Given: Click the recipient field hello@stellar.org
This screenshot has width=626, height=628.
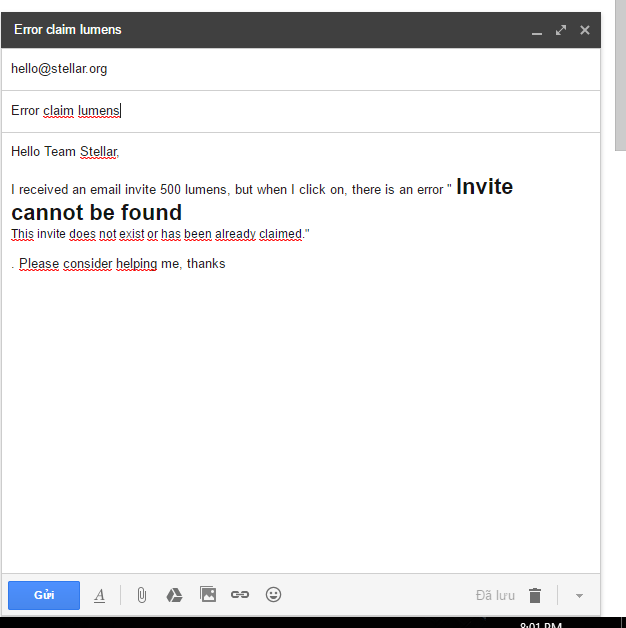Looking at the screenshot, I should pyautogui.click(x=59, y=69).
